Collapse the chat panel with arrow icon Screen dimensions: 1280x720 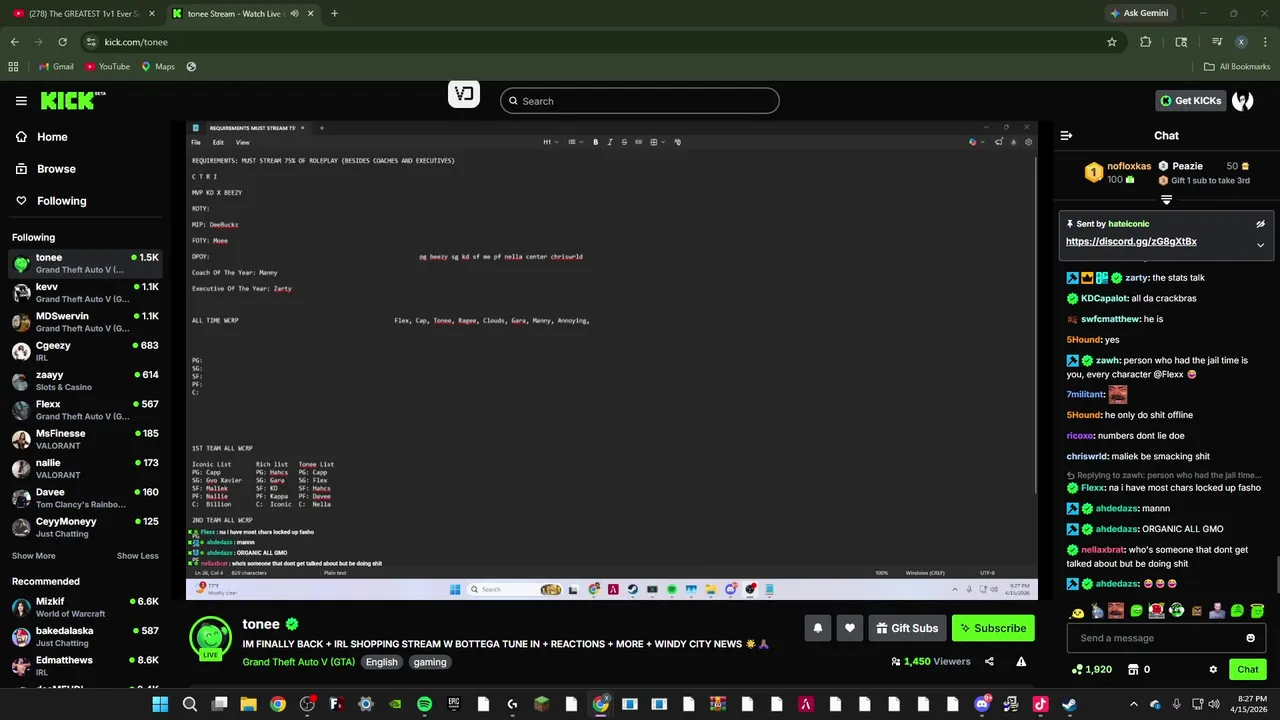[x=1066, y=135]
